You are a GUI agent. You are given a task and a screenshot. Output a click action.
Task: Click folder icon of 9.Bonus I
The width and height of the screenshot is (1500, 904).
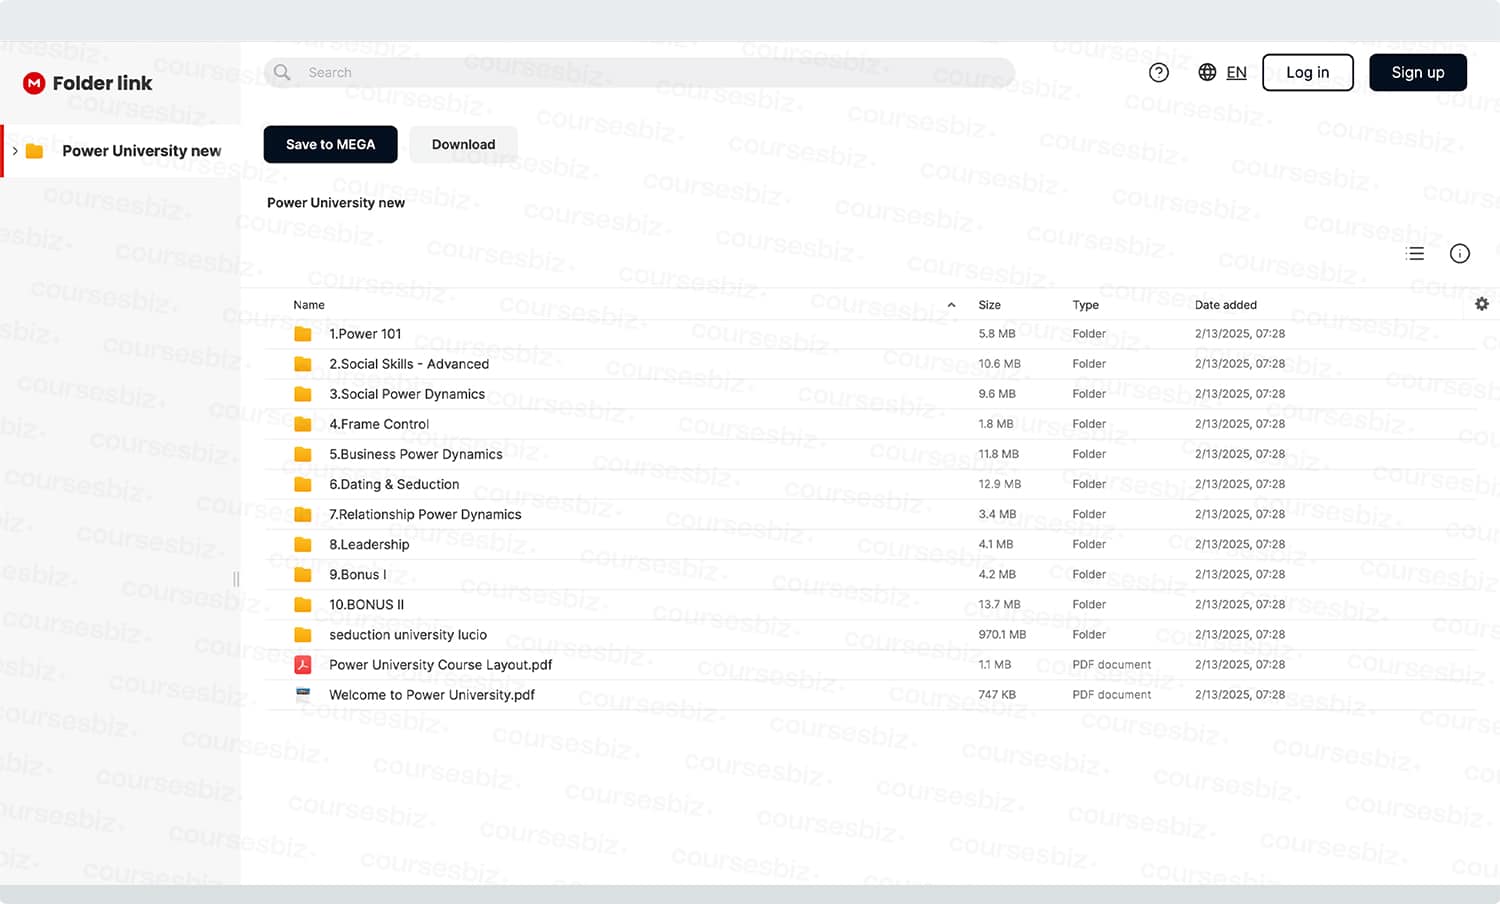303,574
